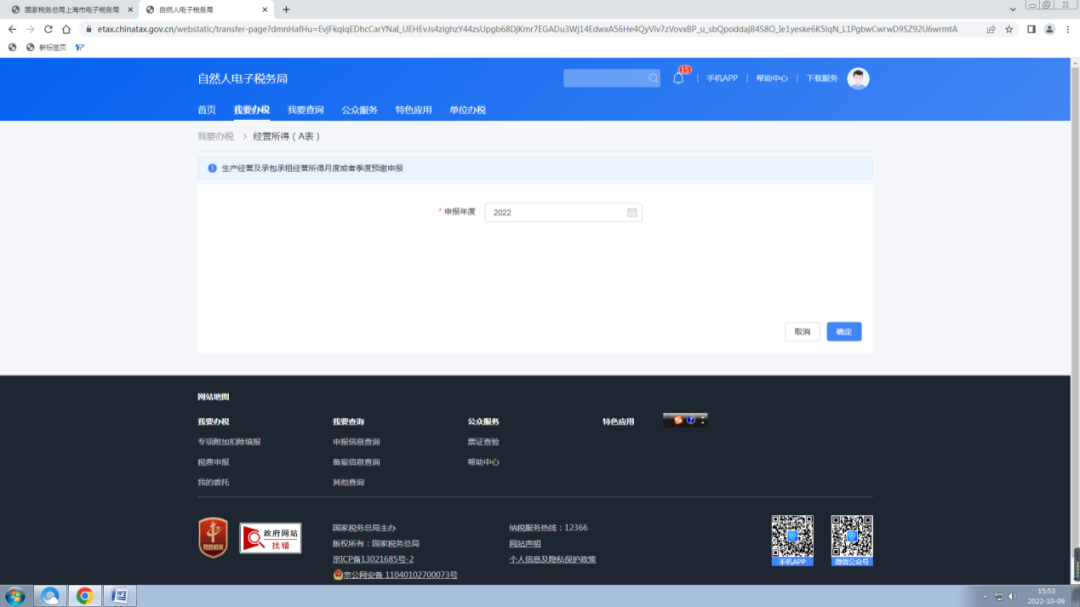Select the 单位办税 navigation tab
Viewport: 1080px width, 607px height.
point(468,110)
